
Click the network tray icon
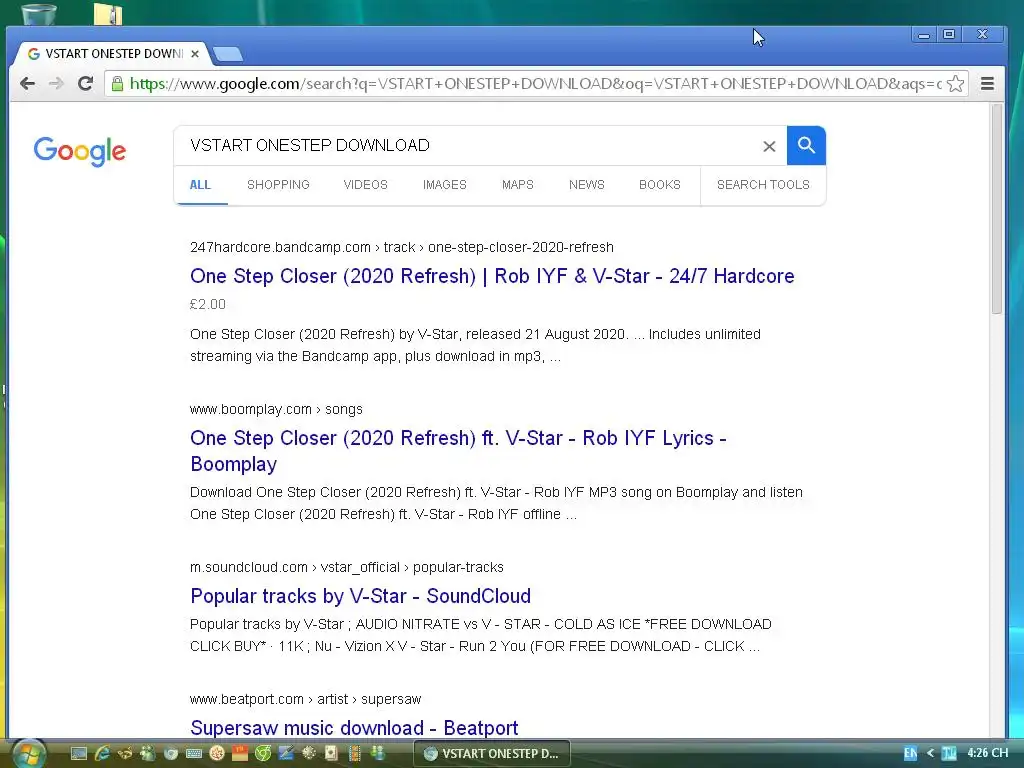tap(949, 753)
